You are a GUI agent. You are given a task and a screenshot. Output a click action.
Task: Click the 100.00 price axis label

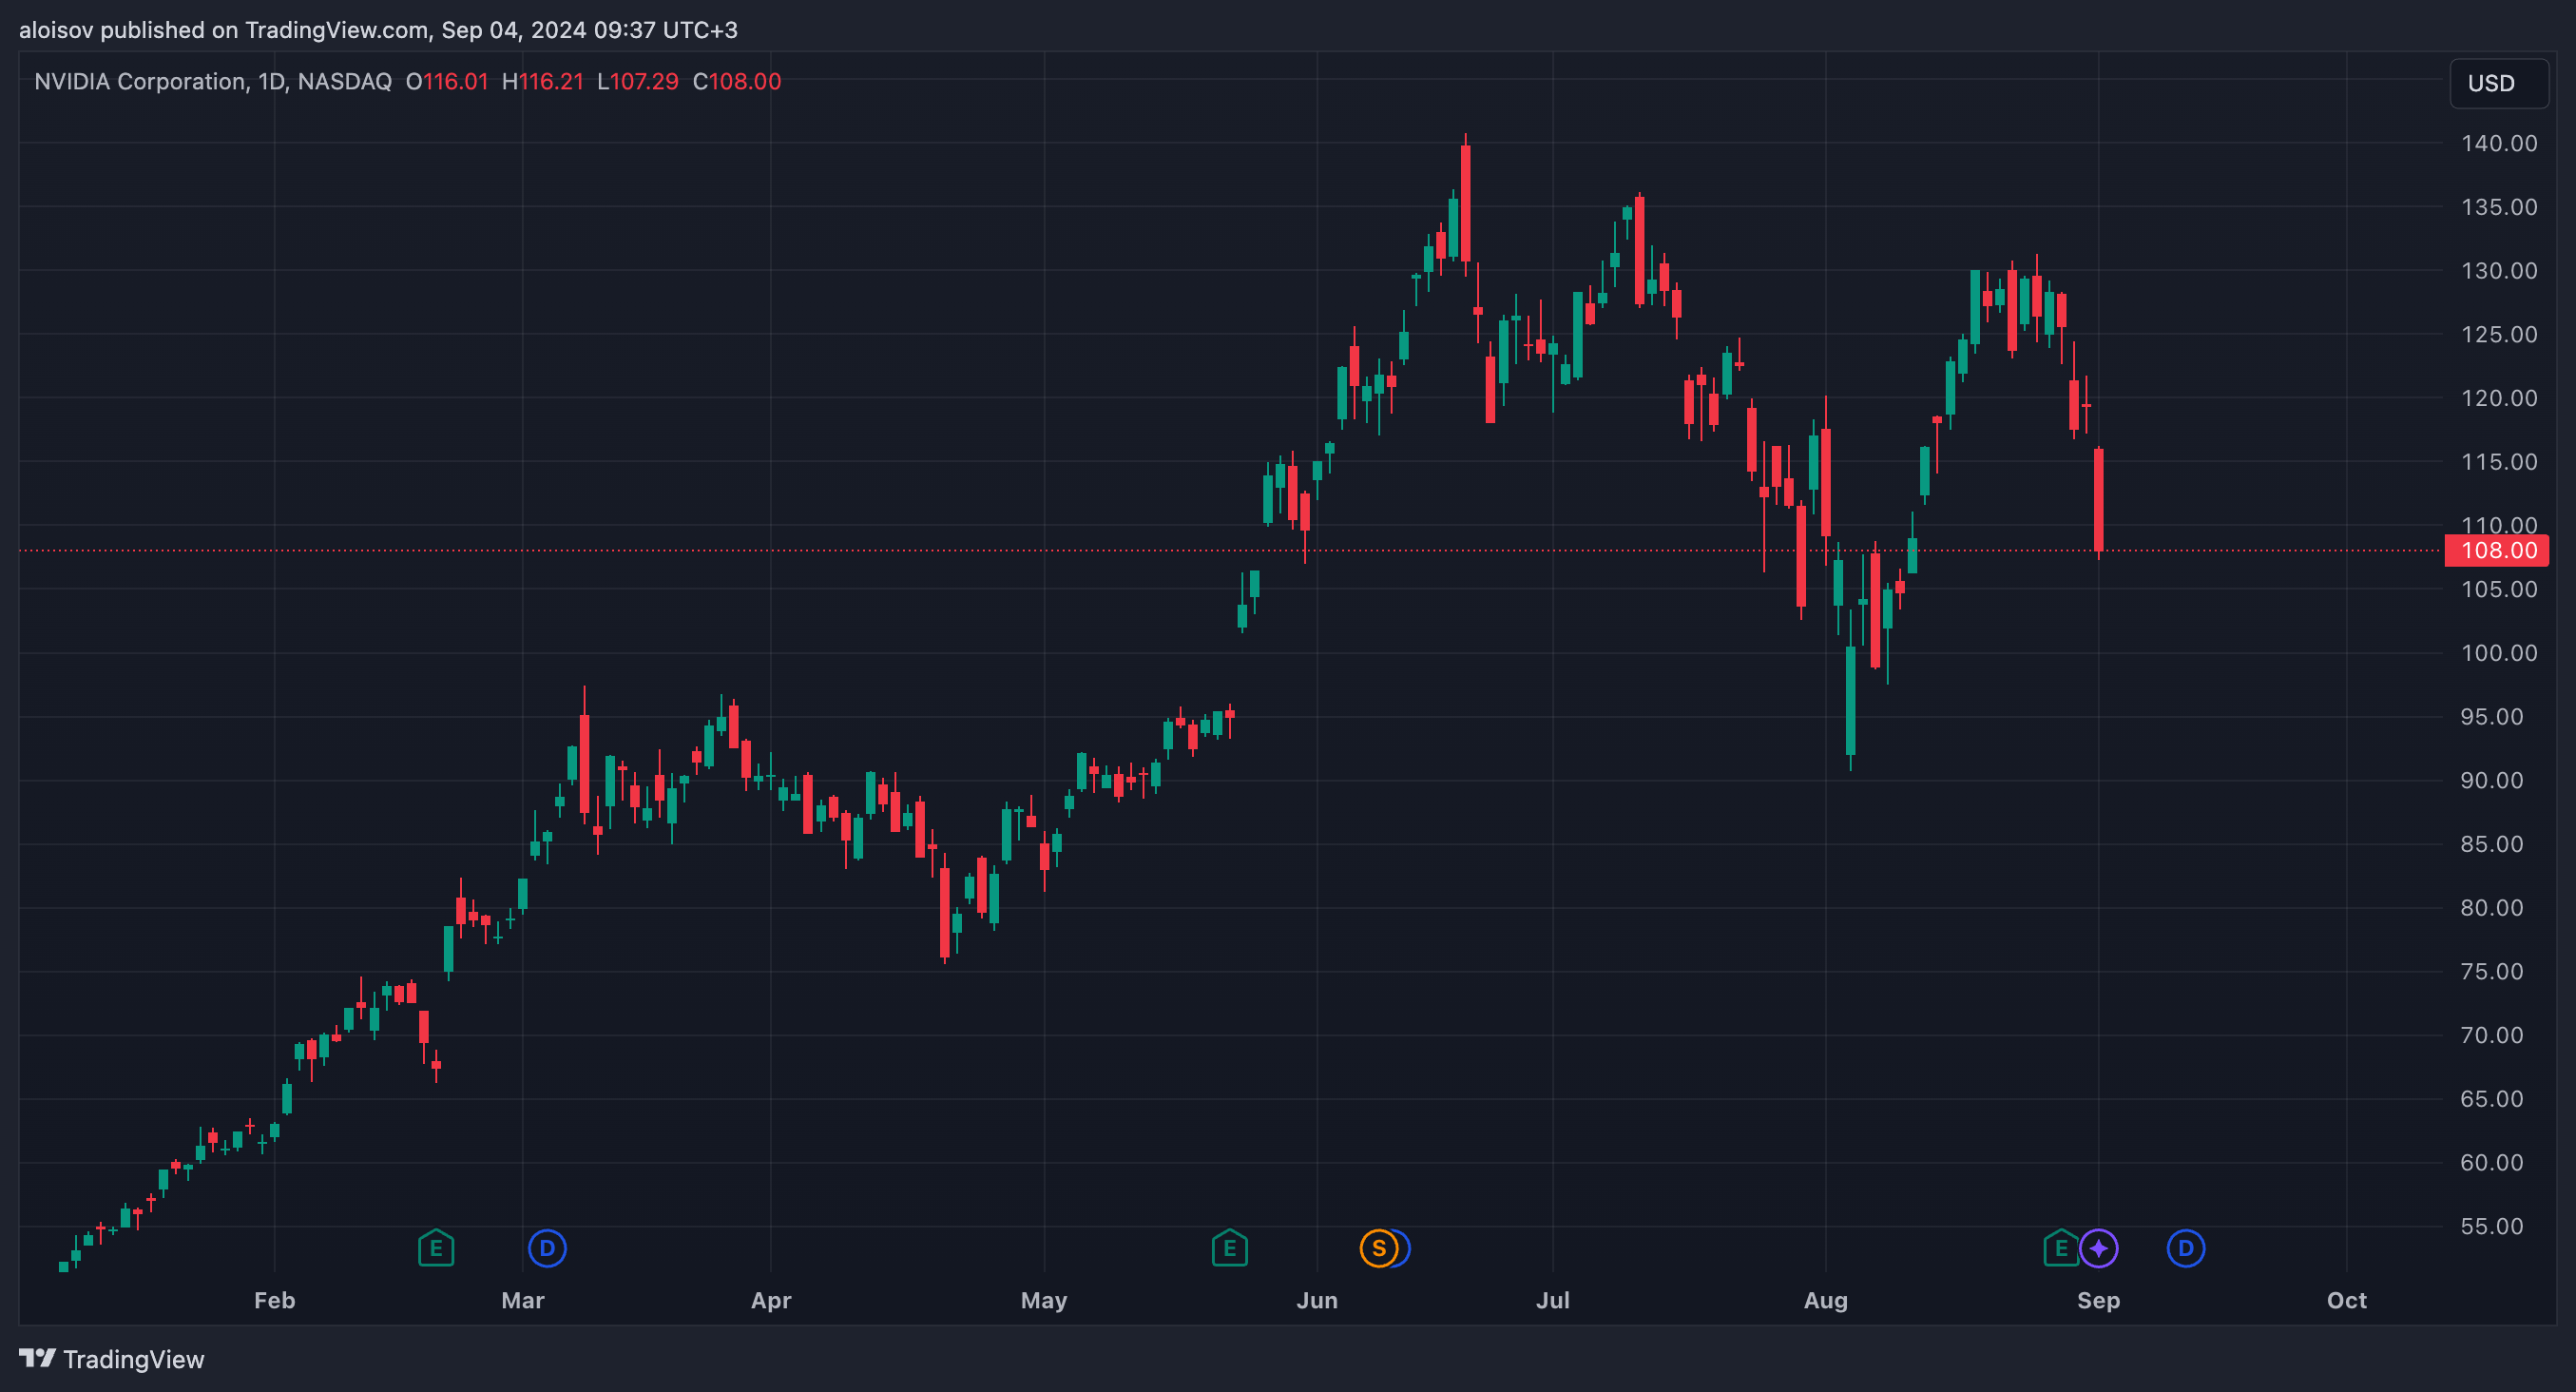pos(2499,653)
